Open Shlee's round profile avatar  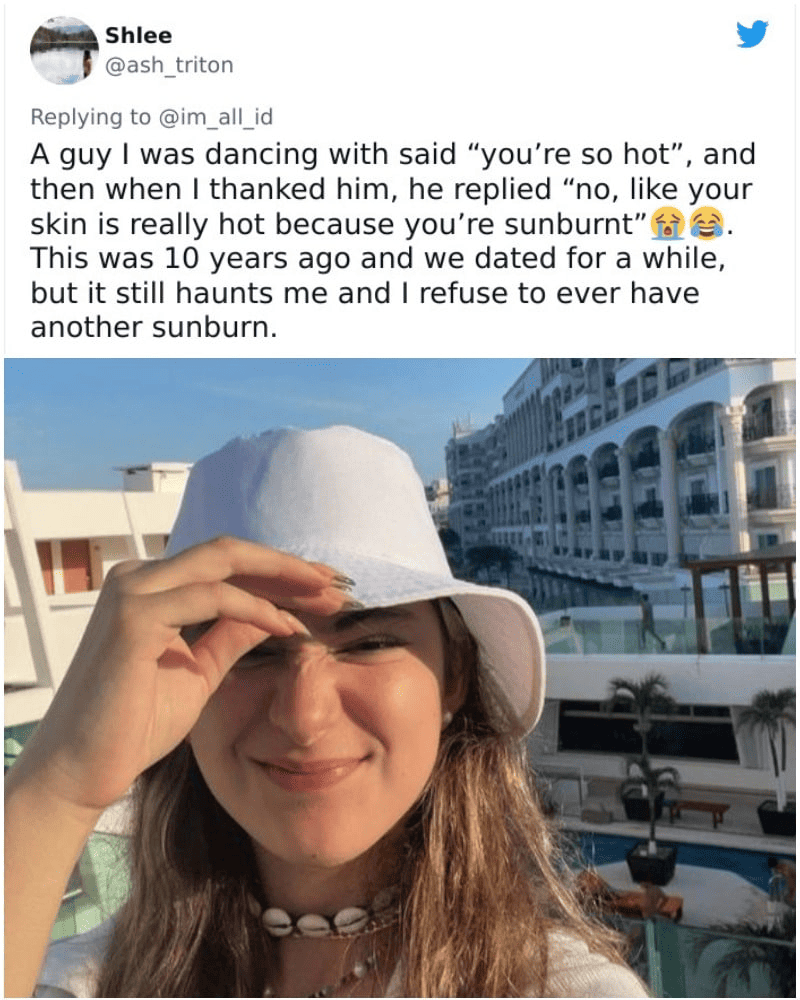(64, 50)
